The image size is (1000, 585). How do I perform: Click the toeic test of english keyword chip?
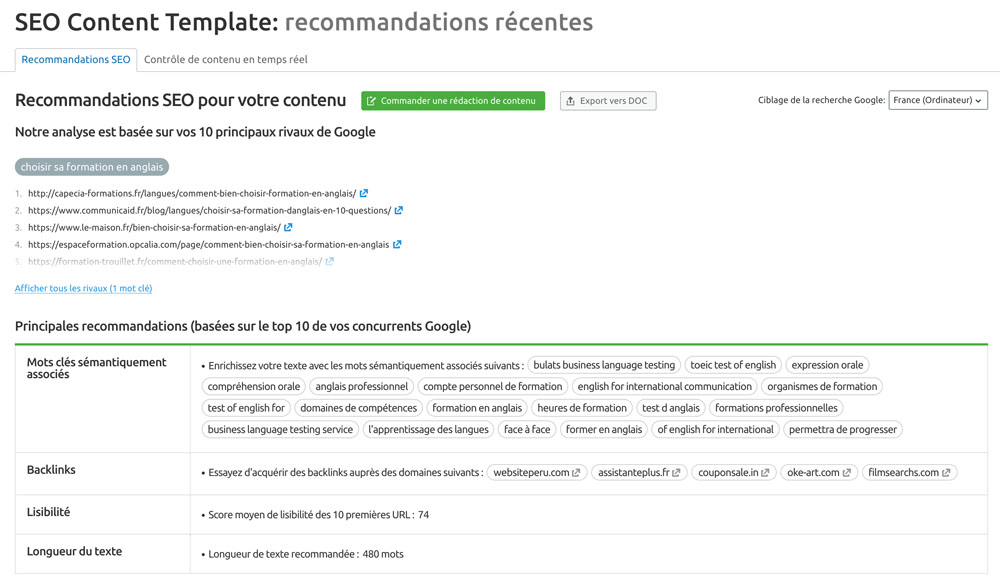coord(733,366)
